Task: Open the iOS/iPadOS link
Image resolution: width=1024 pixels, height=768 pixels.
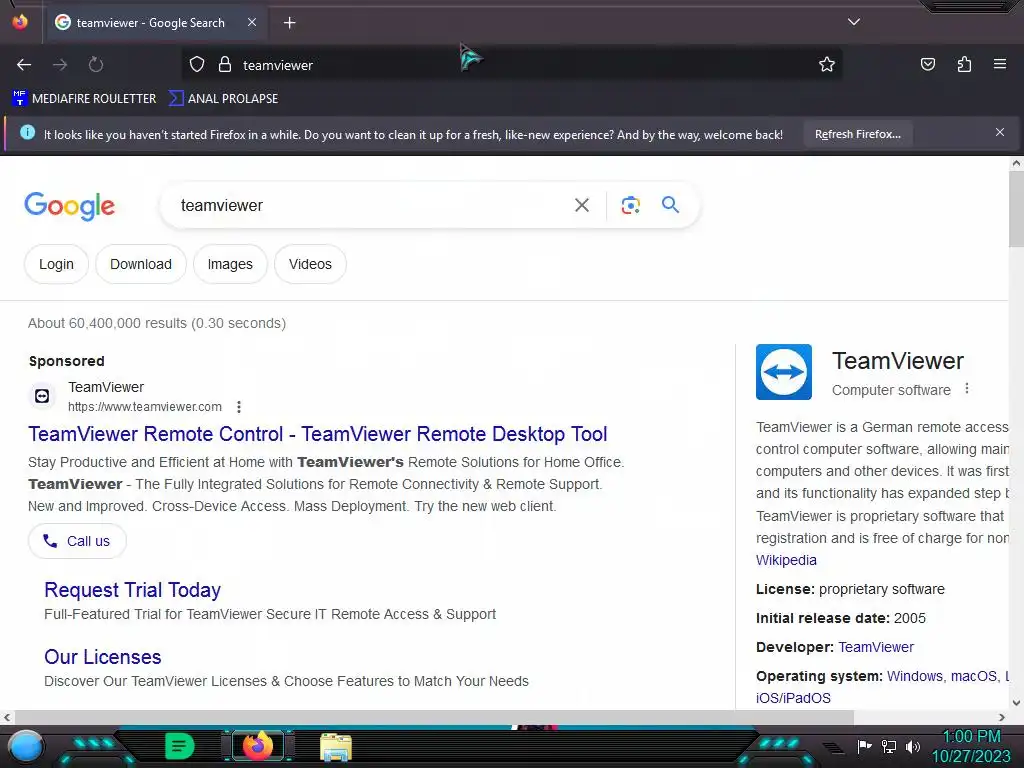Action: point(793,698)
